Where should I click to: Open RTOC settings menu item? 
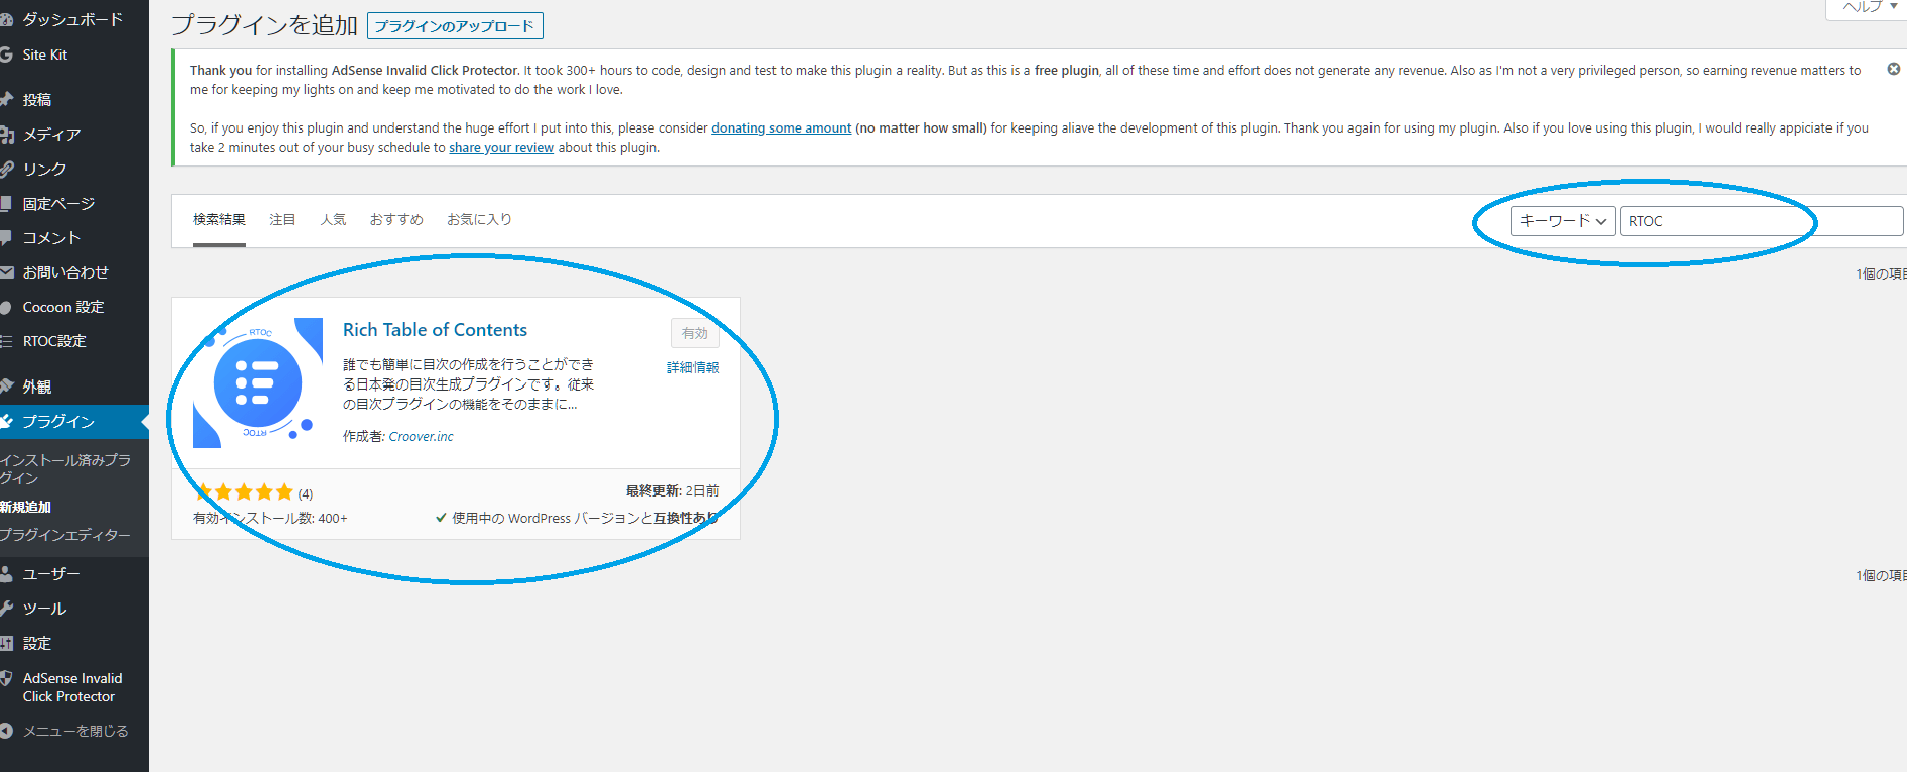[x=55, y=342]
